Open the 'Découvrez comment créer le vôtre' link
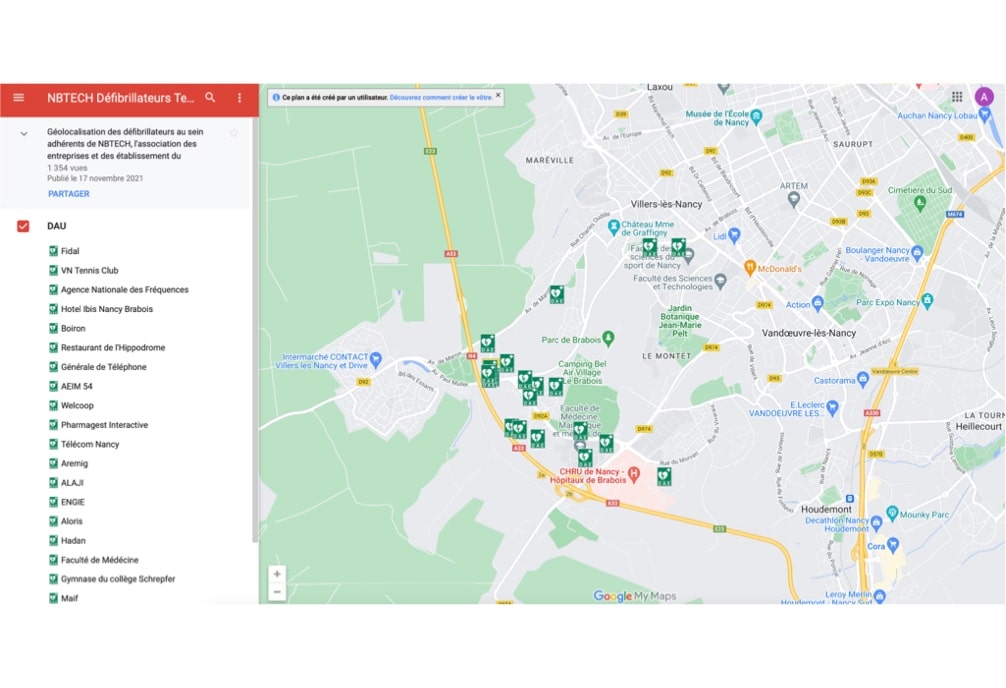Screen dimensions: 1006x688 click(441, 97)
